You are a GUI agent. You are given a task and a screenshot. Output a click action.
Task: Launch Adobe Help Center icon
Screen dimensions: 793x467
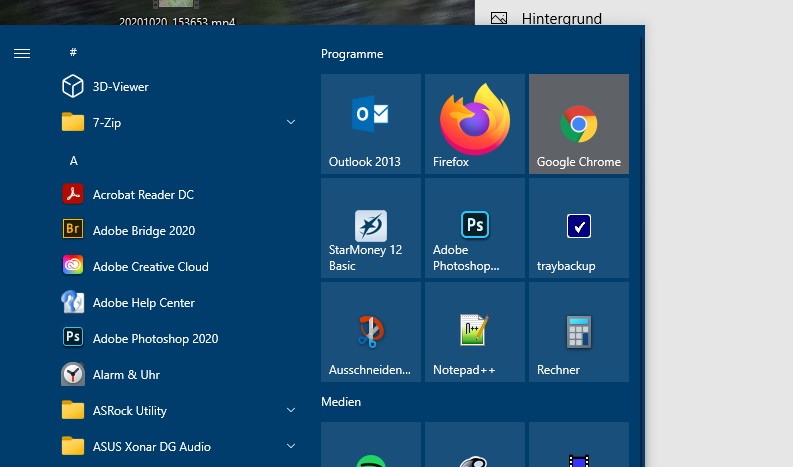(73, 302)
